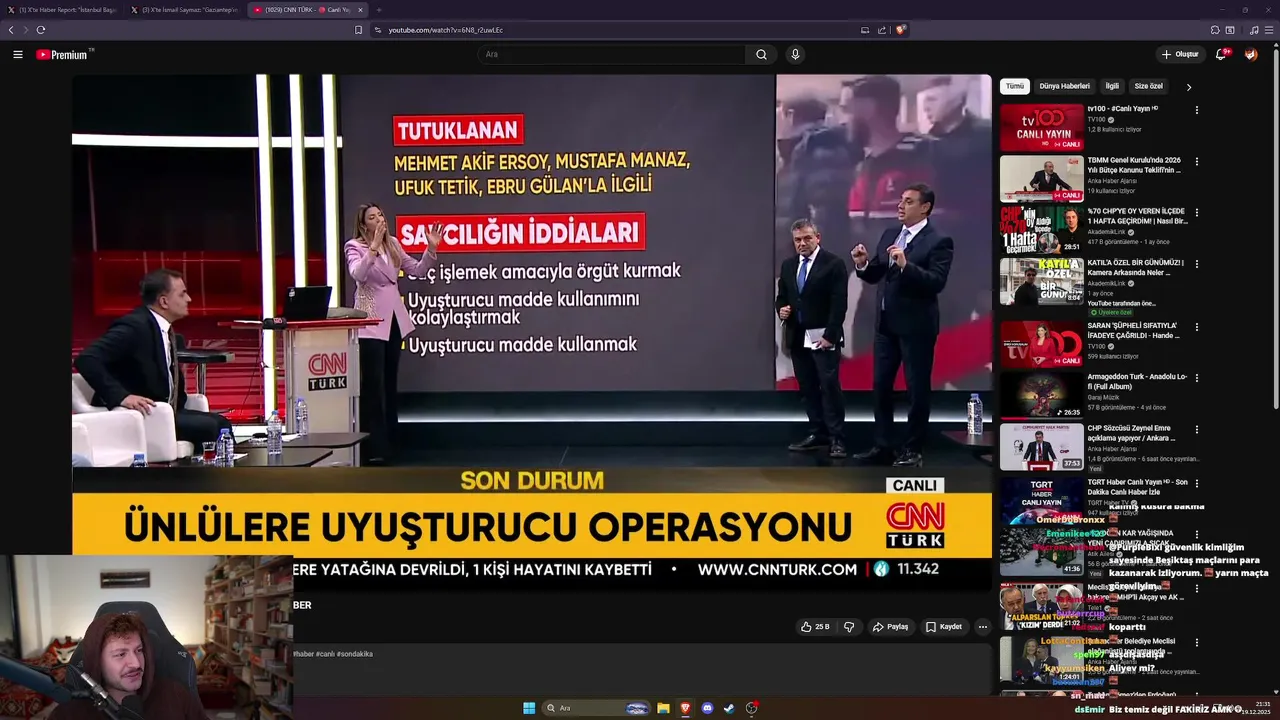Open the YouTube hamburger guide menu
The image size is (1280, 720).
pos(18,55)
